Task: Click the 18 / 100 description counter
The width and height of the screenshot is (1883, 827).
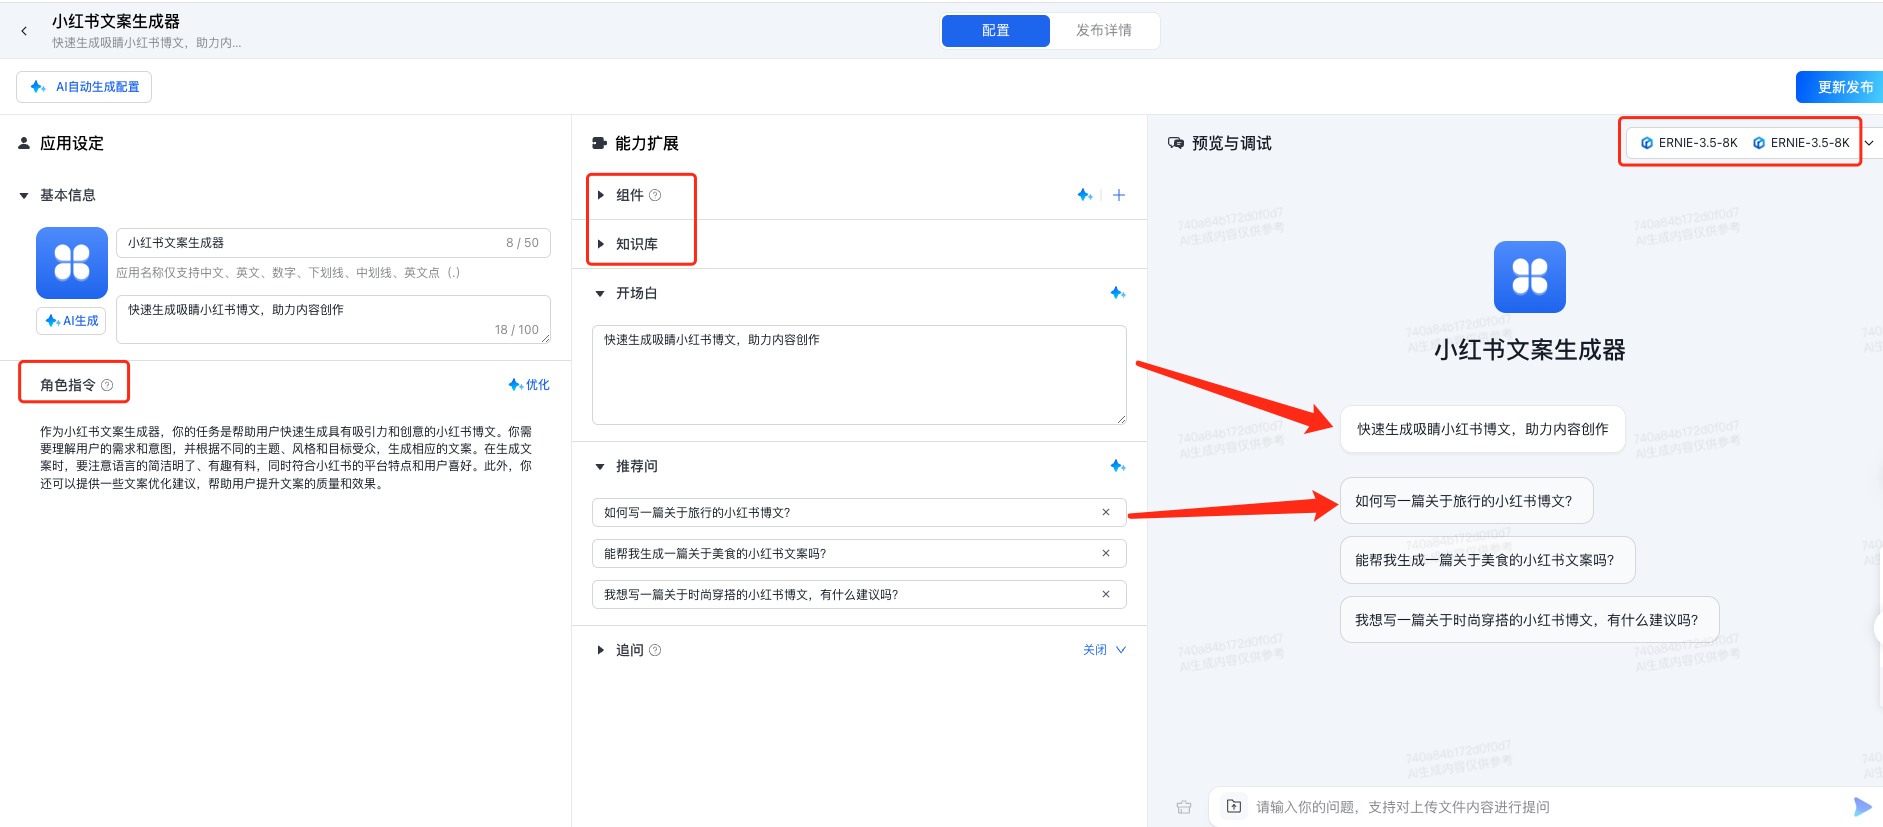Action: [517, 330]
